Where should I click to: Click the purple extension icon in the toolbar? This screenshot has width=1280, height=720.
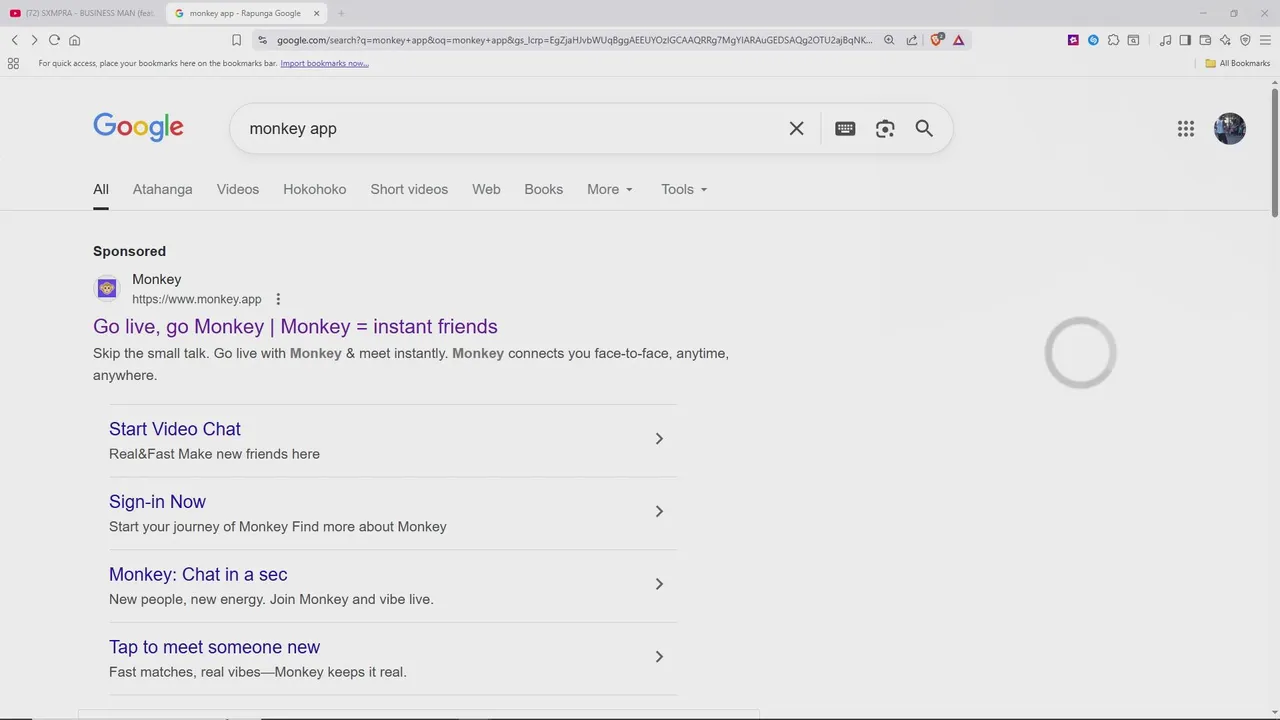[x=1073, y=40]
